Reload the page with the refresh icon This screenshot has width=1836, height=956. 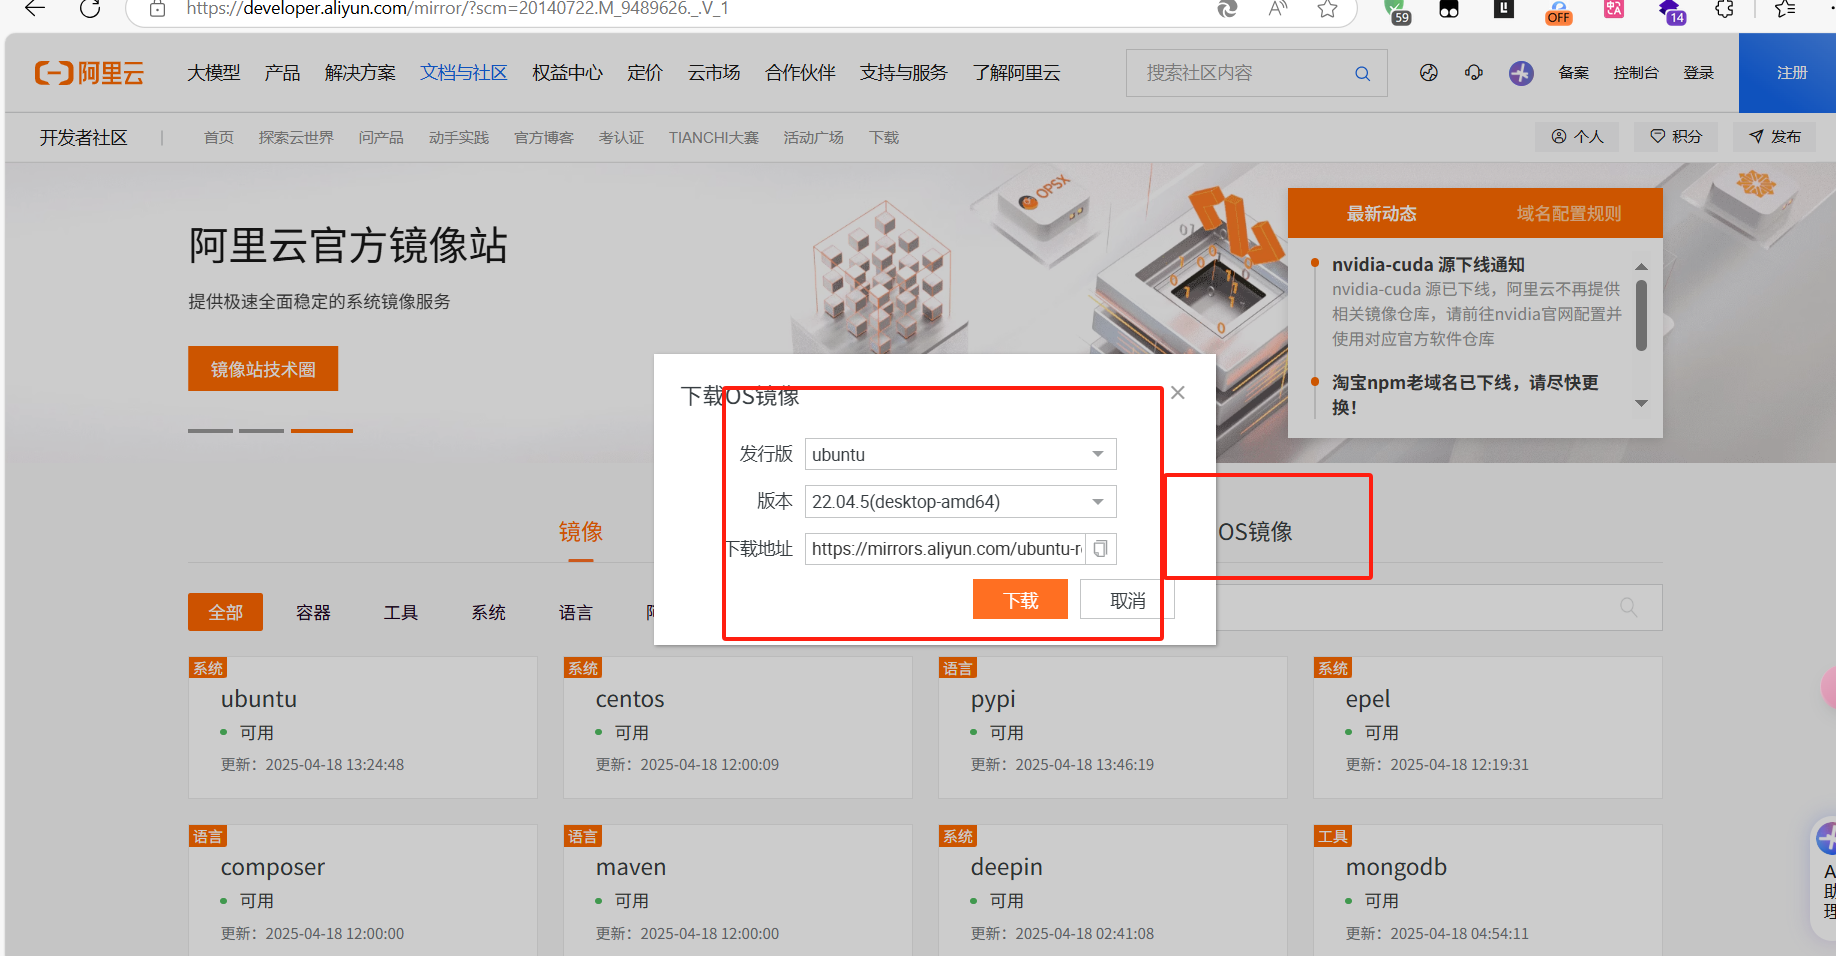point(90,9)
